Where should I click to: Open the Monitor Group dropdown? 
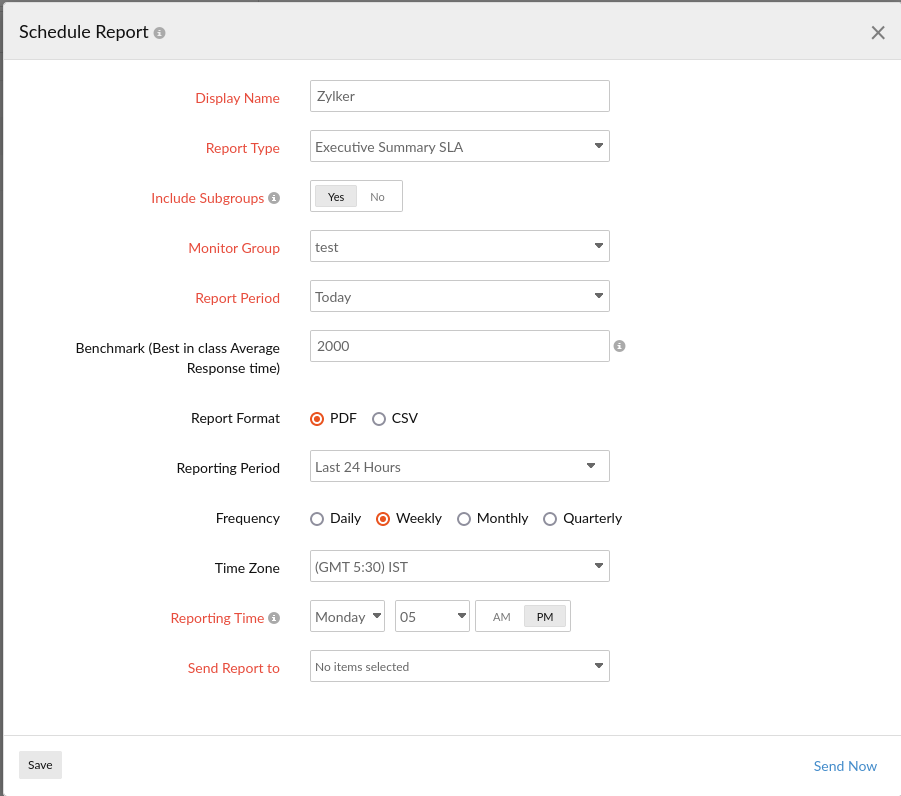tap(459, 246)
